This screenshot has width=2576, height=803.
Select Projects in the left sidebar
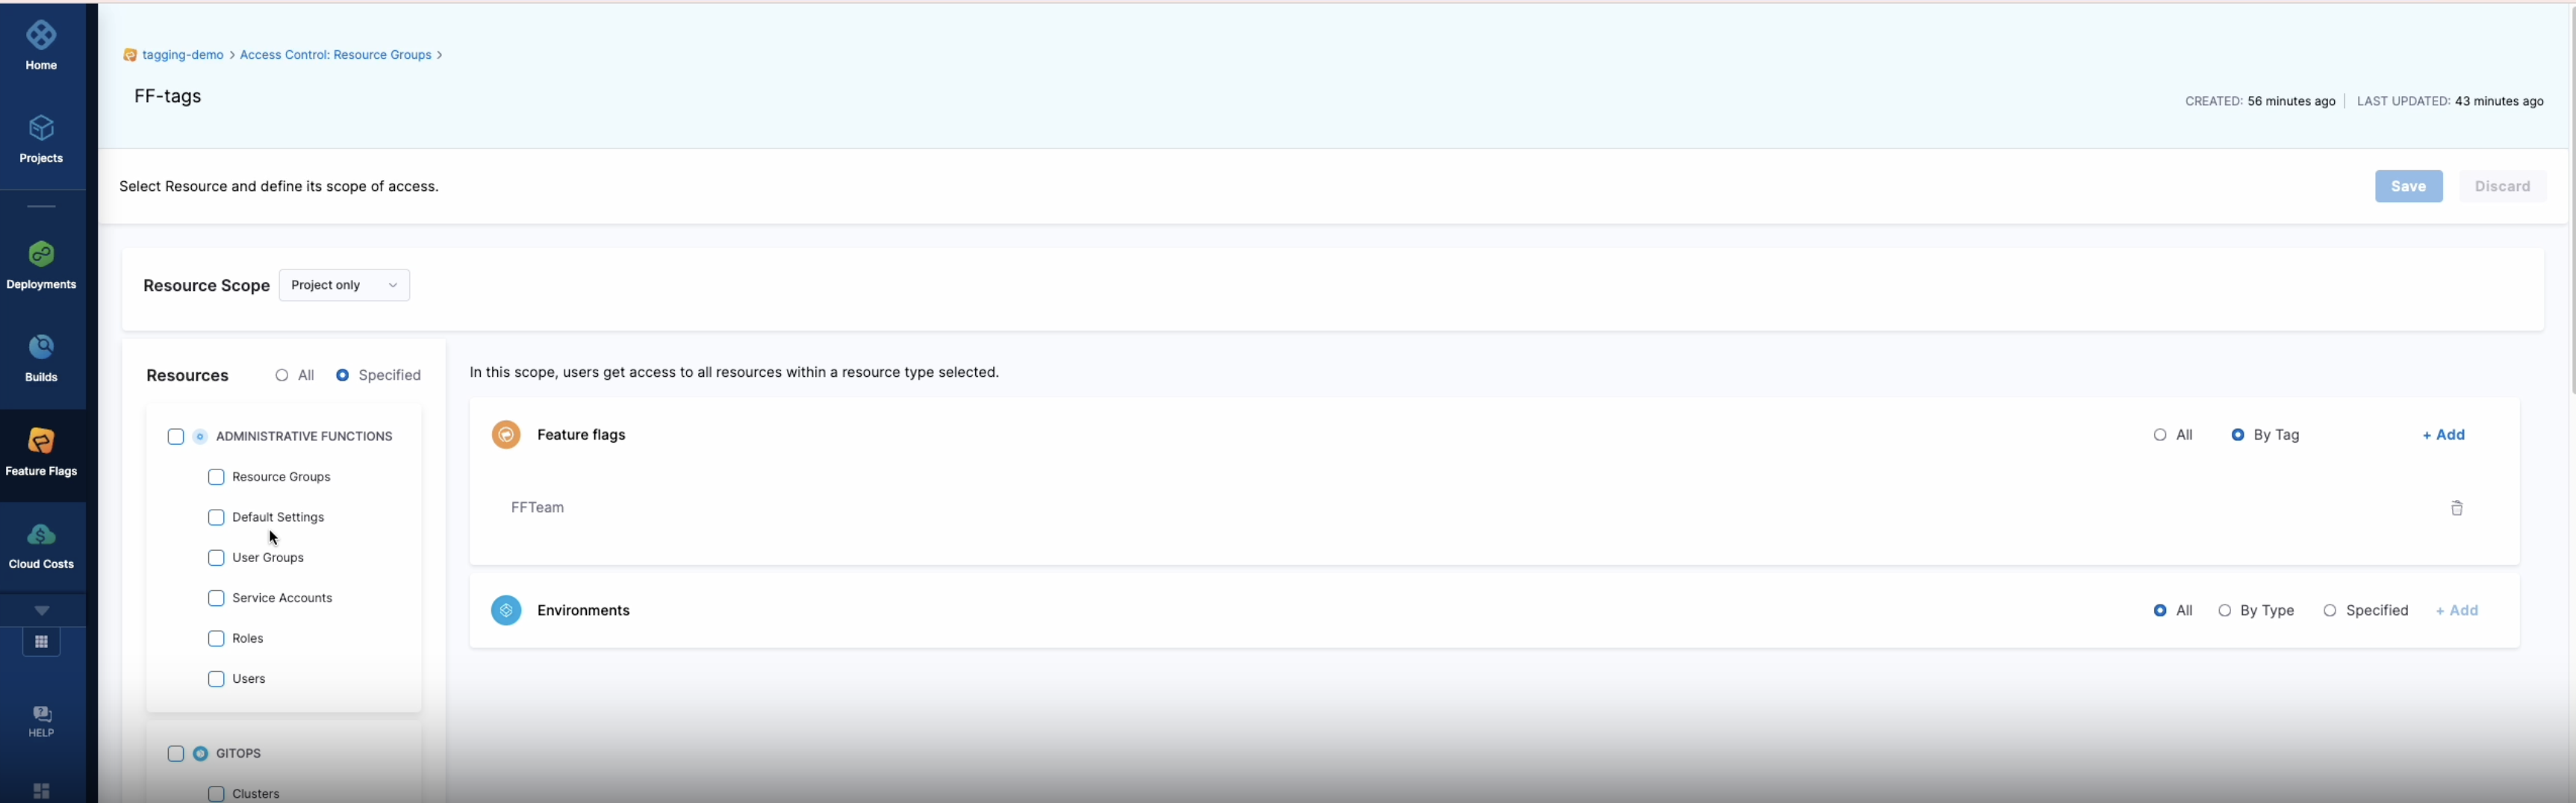point(41,138)
